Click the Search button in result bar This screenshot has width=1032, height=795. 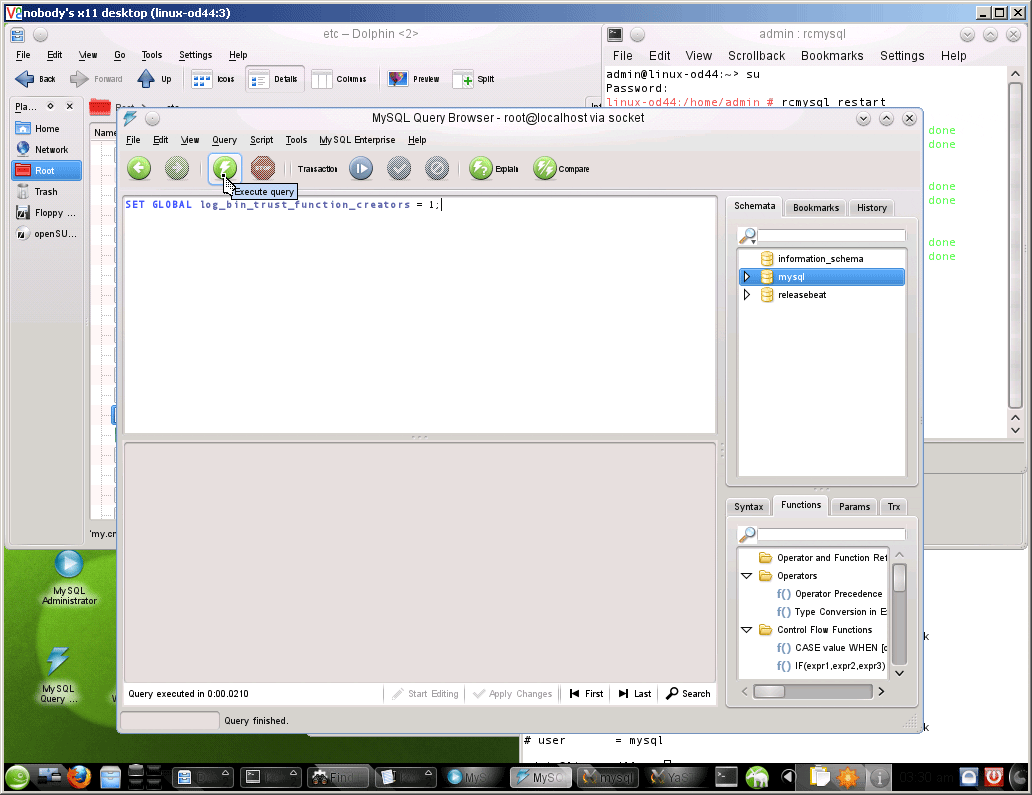point(688,694)
